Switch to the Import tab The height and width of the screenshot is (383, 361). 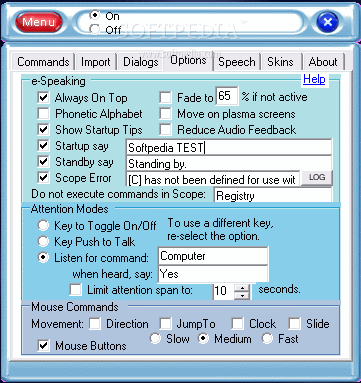coord(96,62)
